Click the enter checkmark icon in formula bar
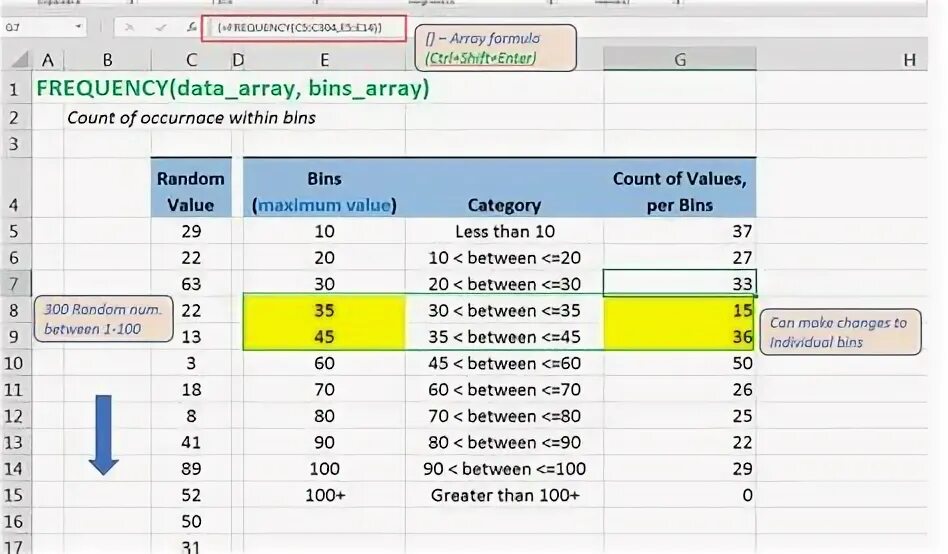Screen dimensions: 948x554 (x=161, y=27)
